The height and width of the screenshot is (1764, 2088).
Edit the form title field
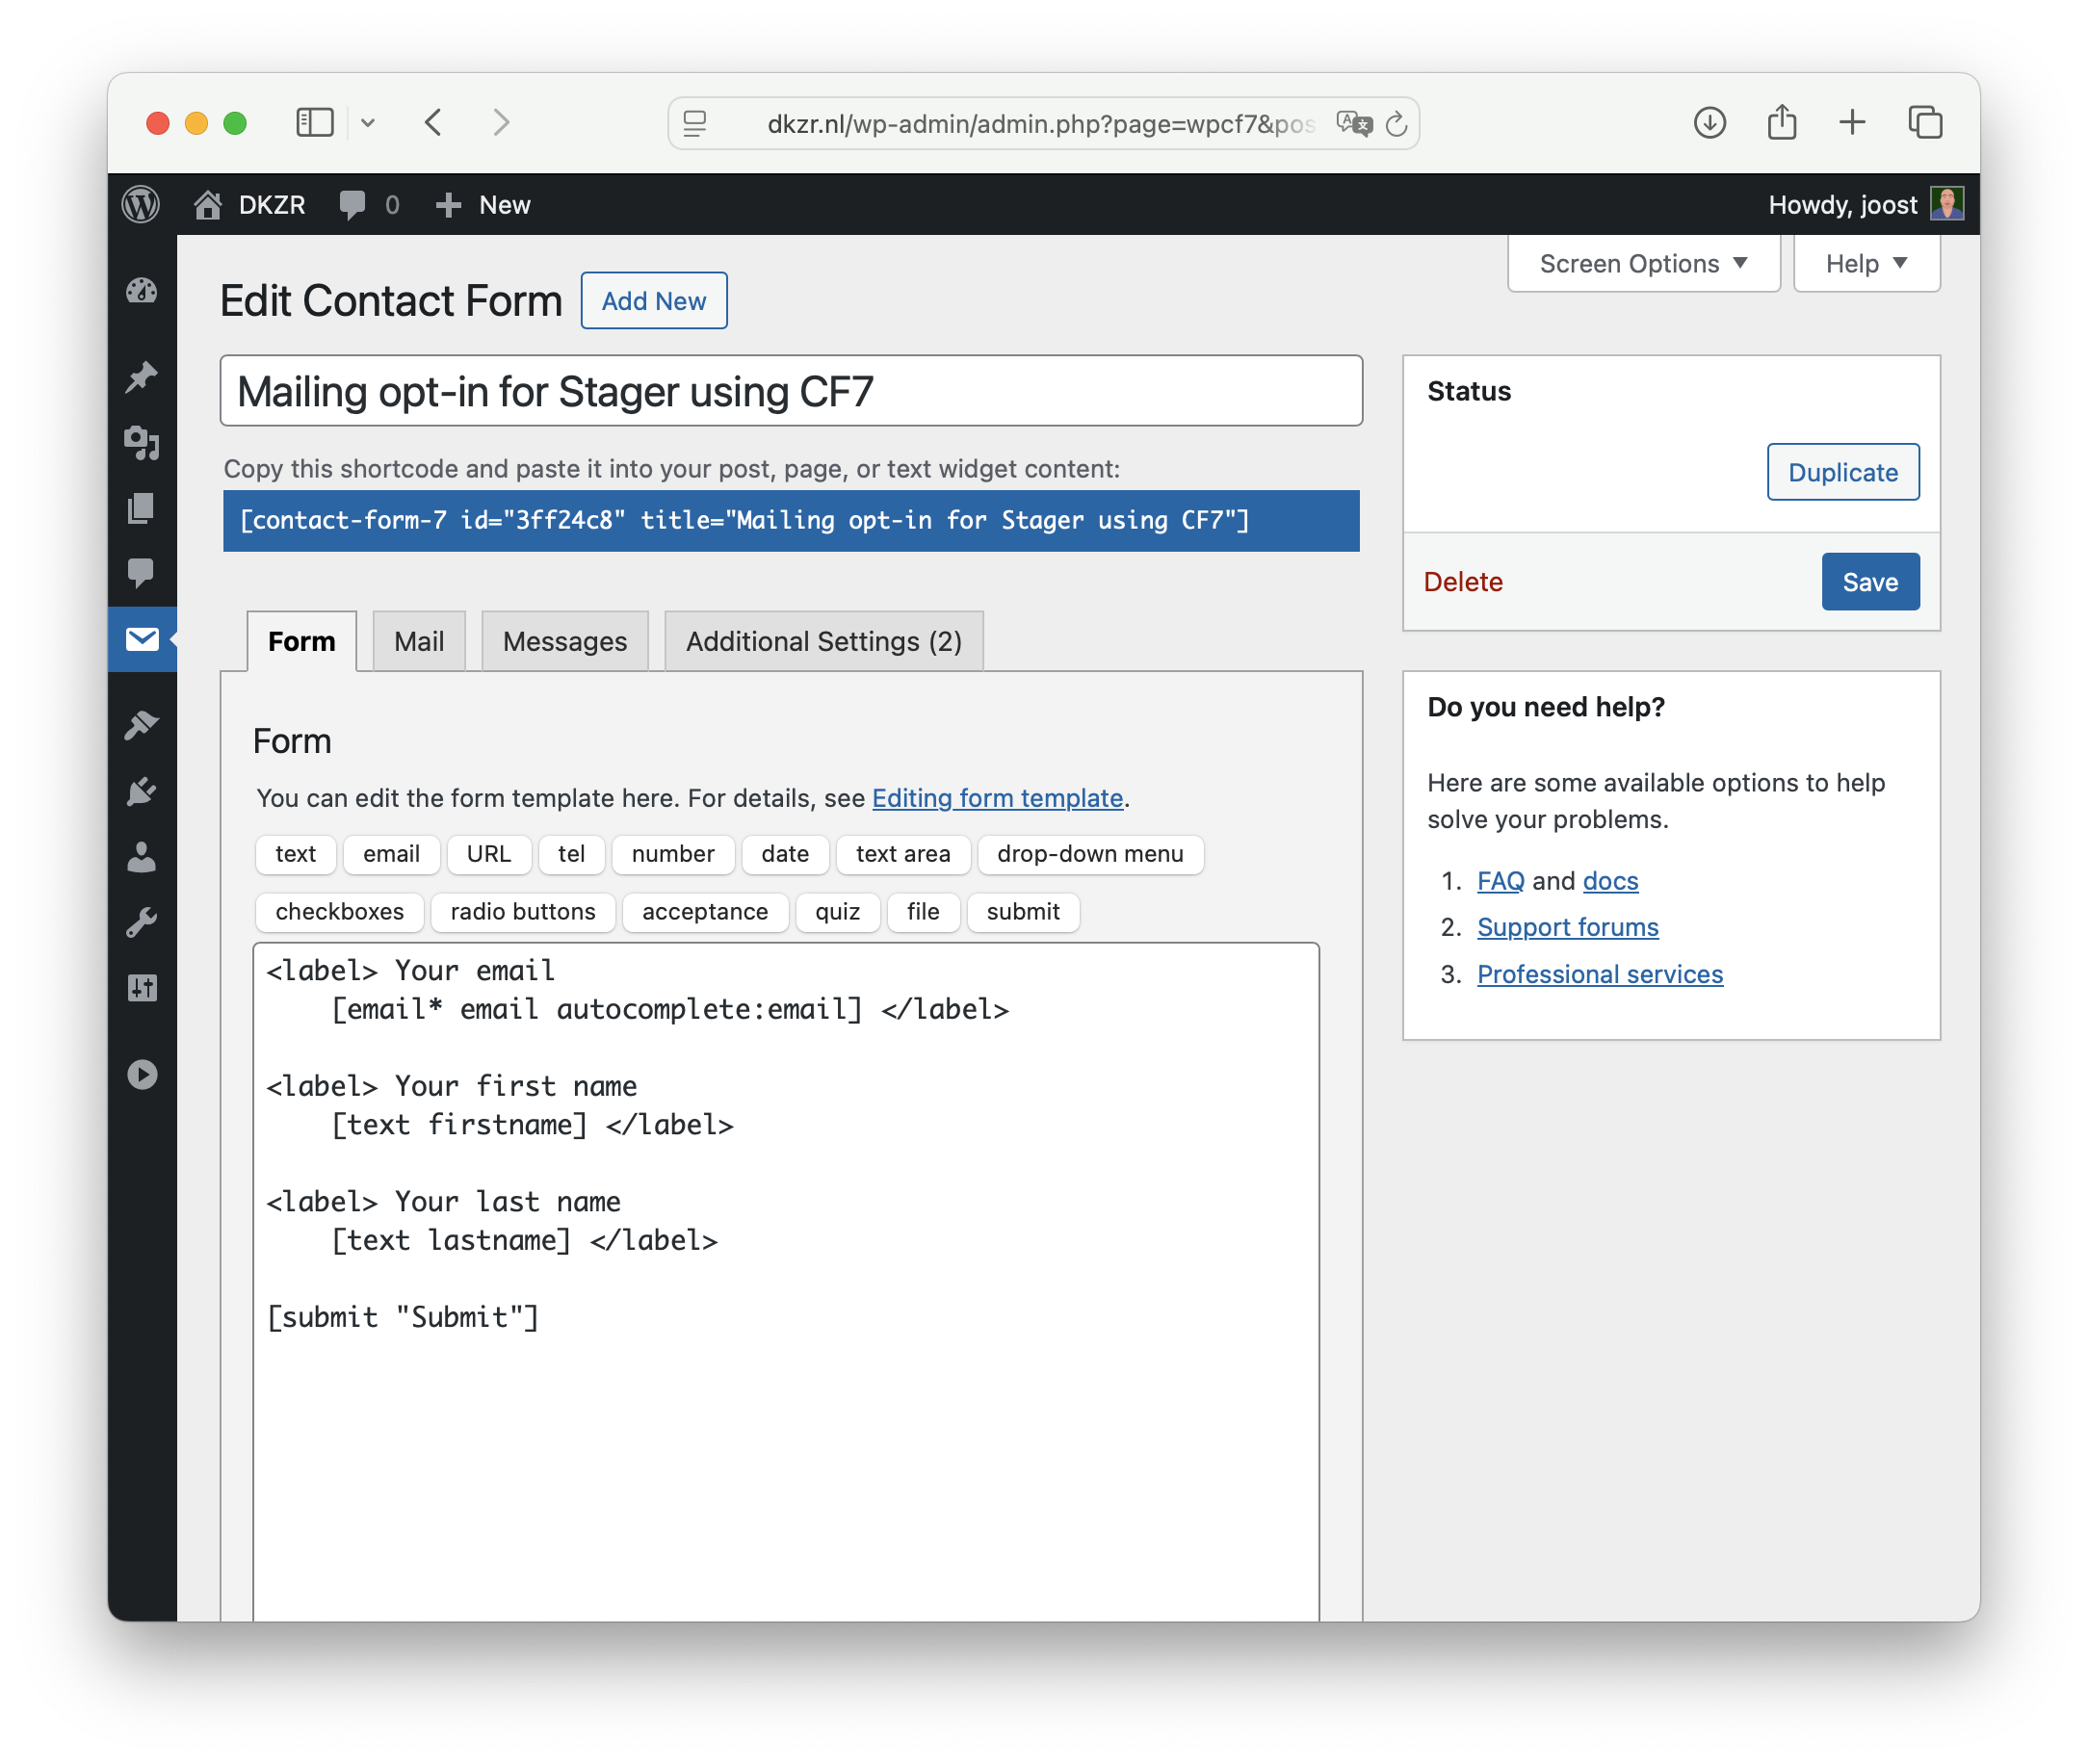pyautogui.click(x=791, y=390)
